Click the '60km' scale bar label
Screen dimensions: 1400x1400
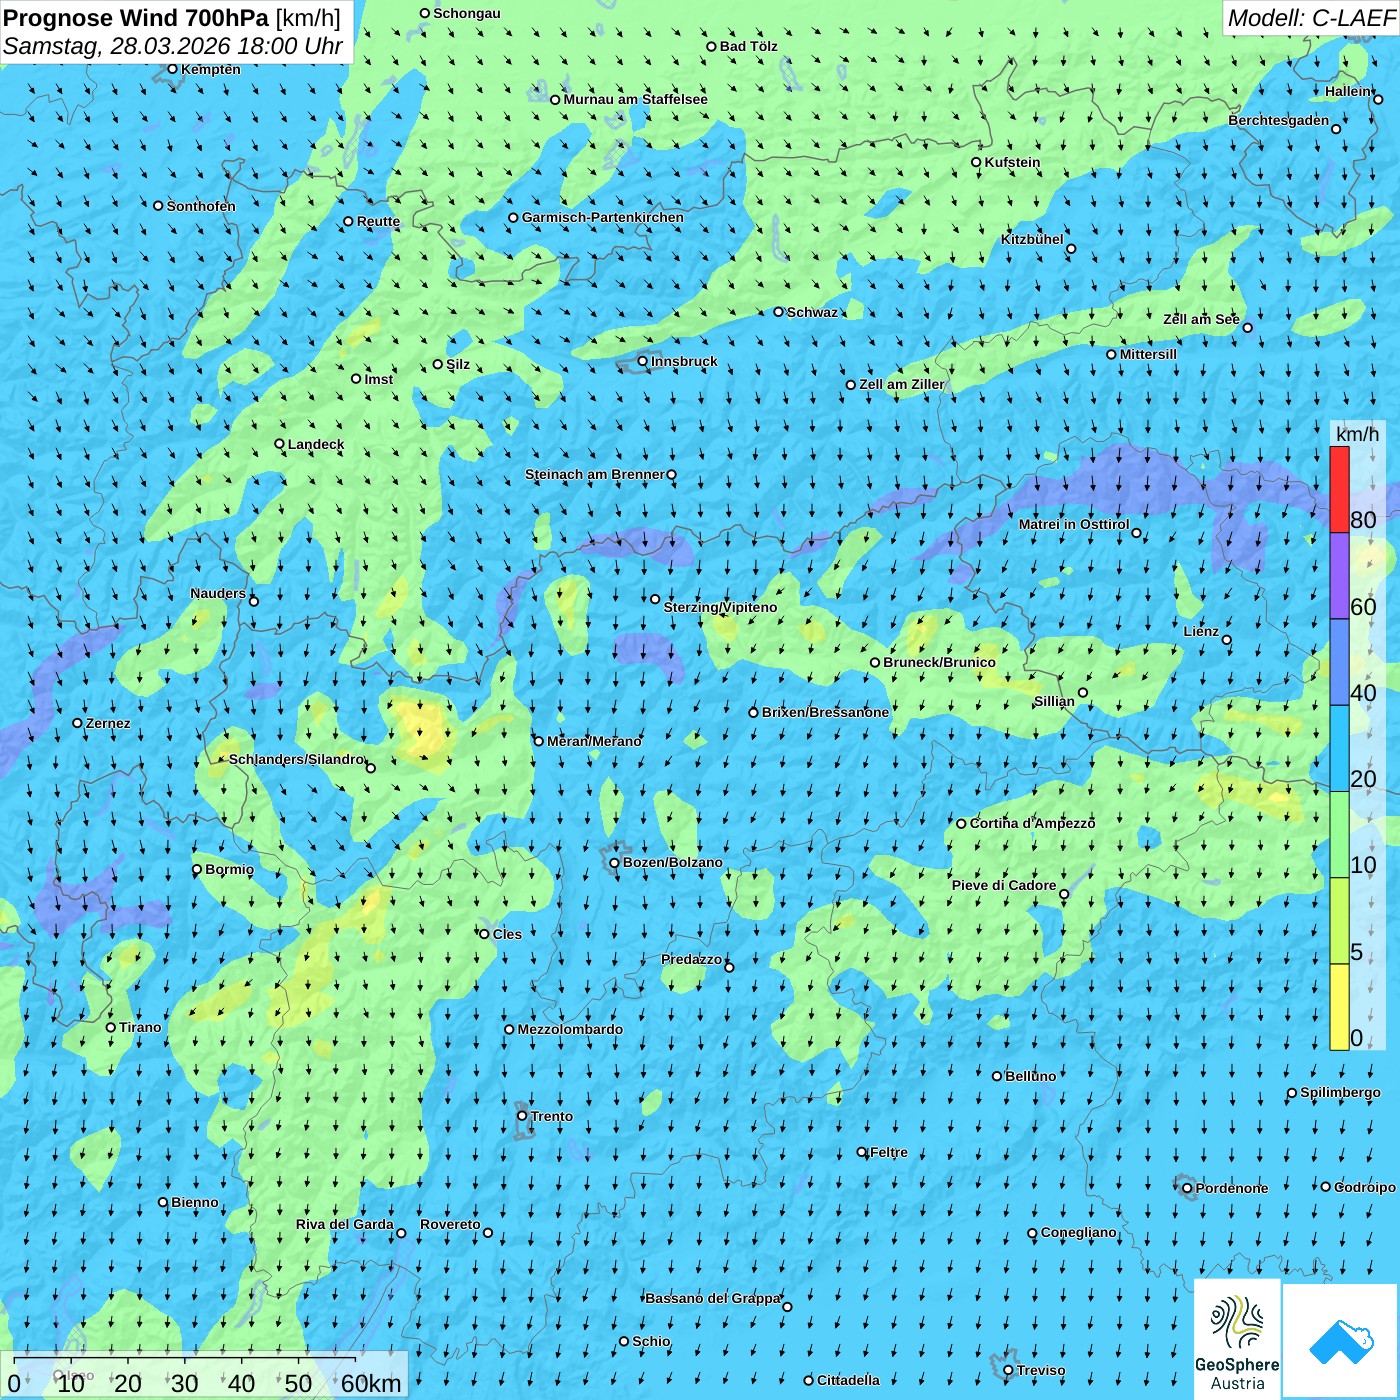point(371,1383)
